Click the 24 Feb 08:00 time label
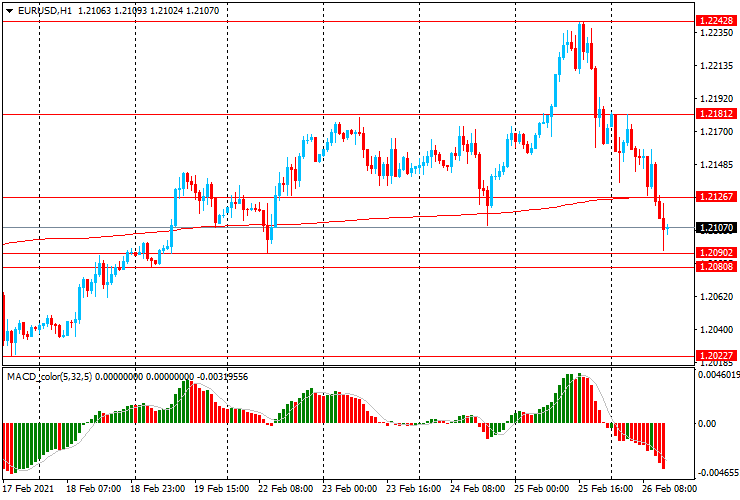The image size is (740, 500). pos(478,489)
